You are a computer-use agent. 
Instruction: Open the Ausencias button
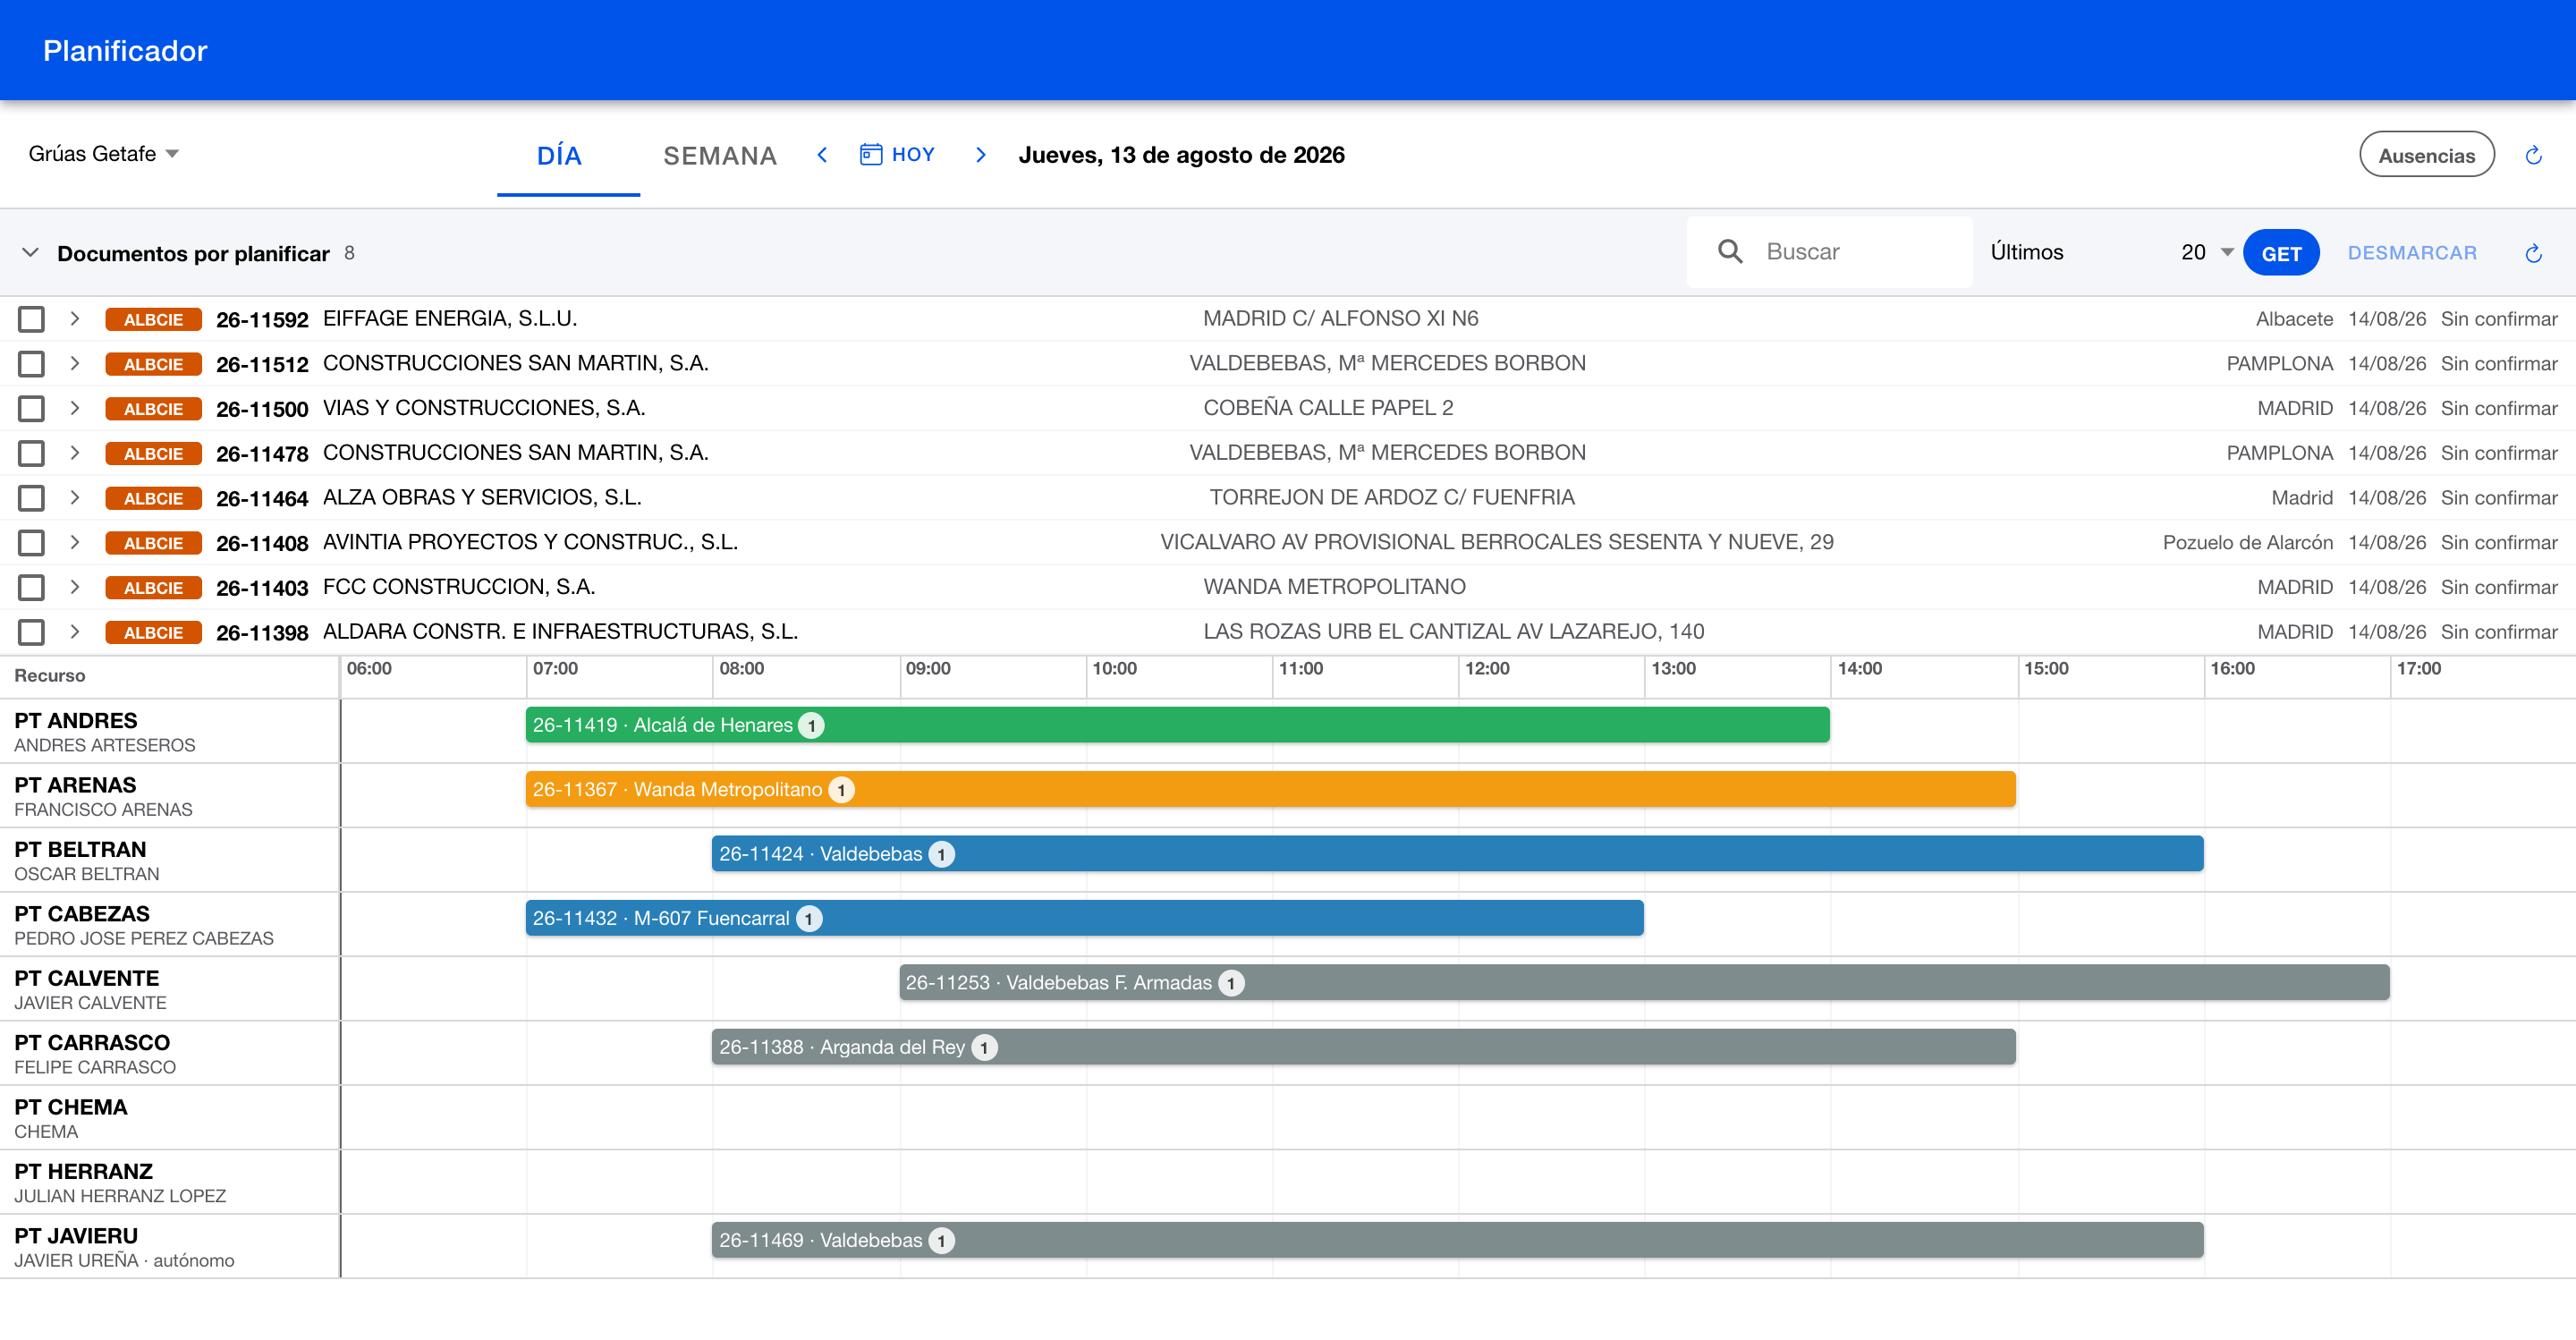2426,155
